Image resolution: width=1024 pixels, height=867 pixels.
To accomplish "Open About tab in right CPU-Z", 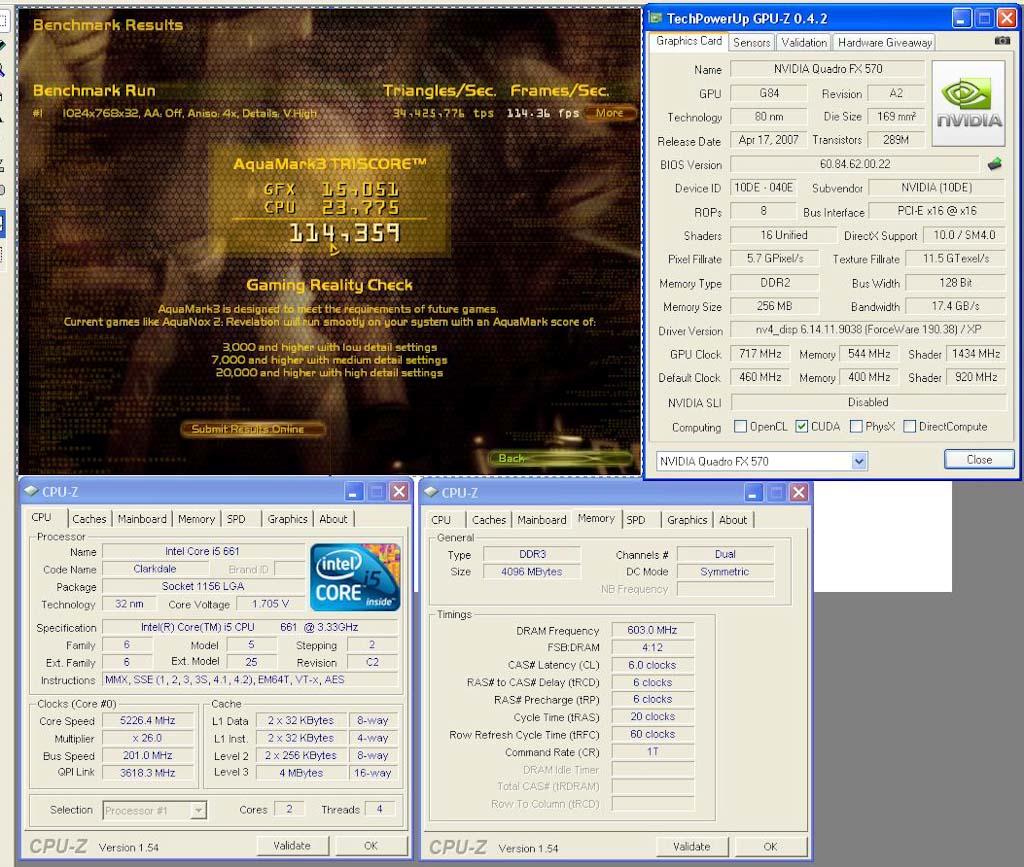I will pyautogui.click(x=733, y=520).
